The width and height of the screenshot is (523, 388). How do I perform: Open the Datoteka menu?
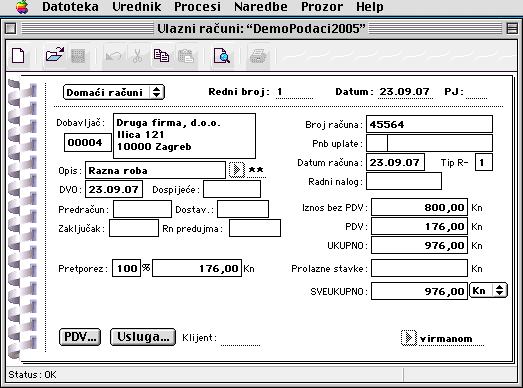click(70, 7)
